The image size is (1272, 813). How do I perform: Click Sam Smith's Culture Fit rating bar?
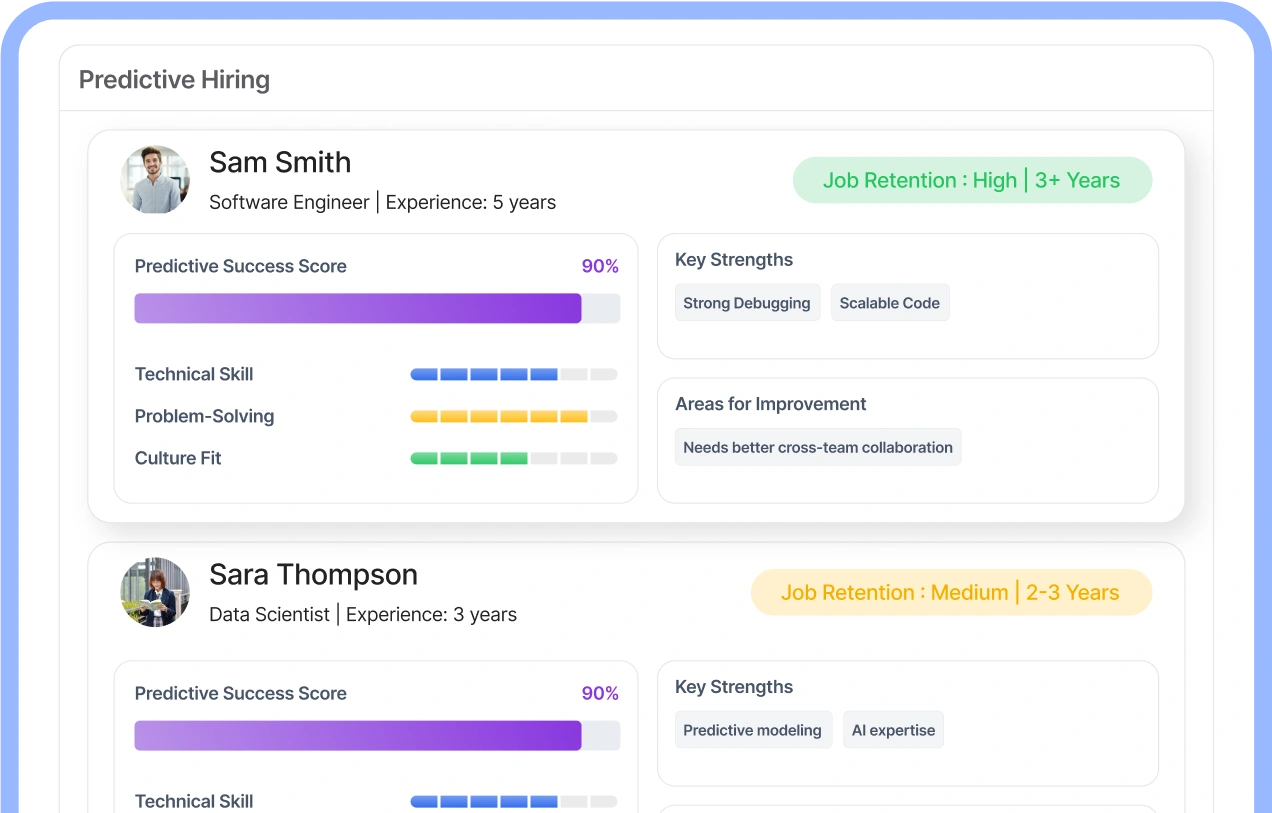514,458
